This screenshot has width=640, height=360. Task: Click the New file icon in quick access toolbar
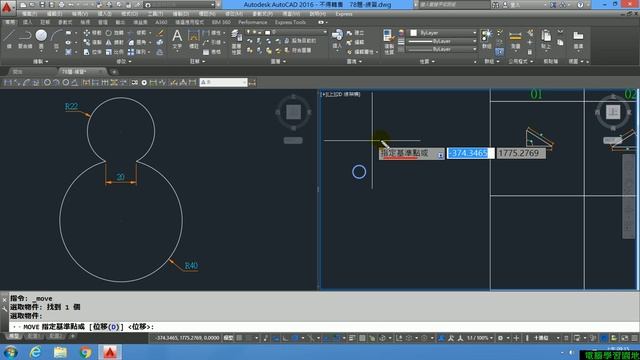click(x=23, y=5)
